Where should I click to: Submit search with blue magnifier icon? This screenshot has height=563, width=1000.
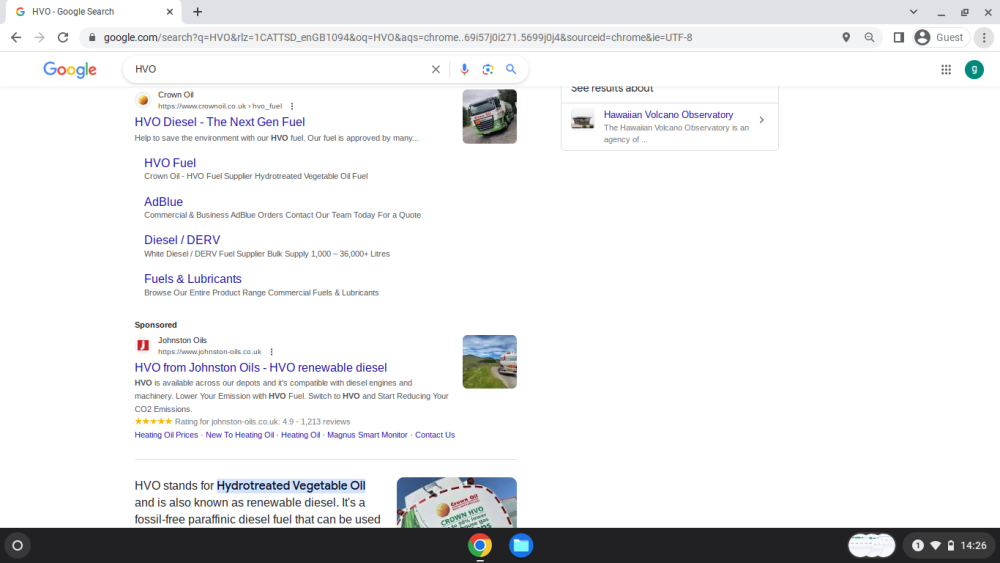tap(511, 69)
